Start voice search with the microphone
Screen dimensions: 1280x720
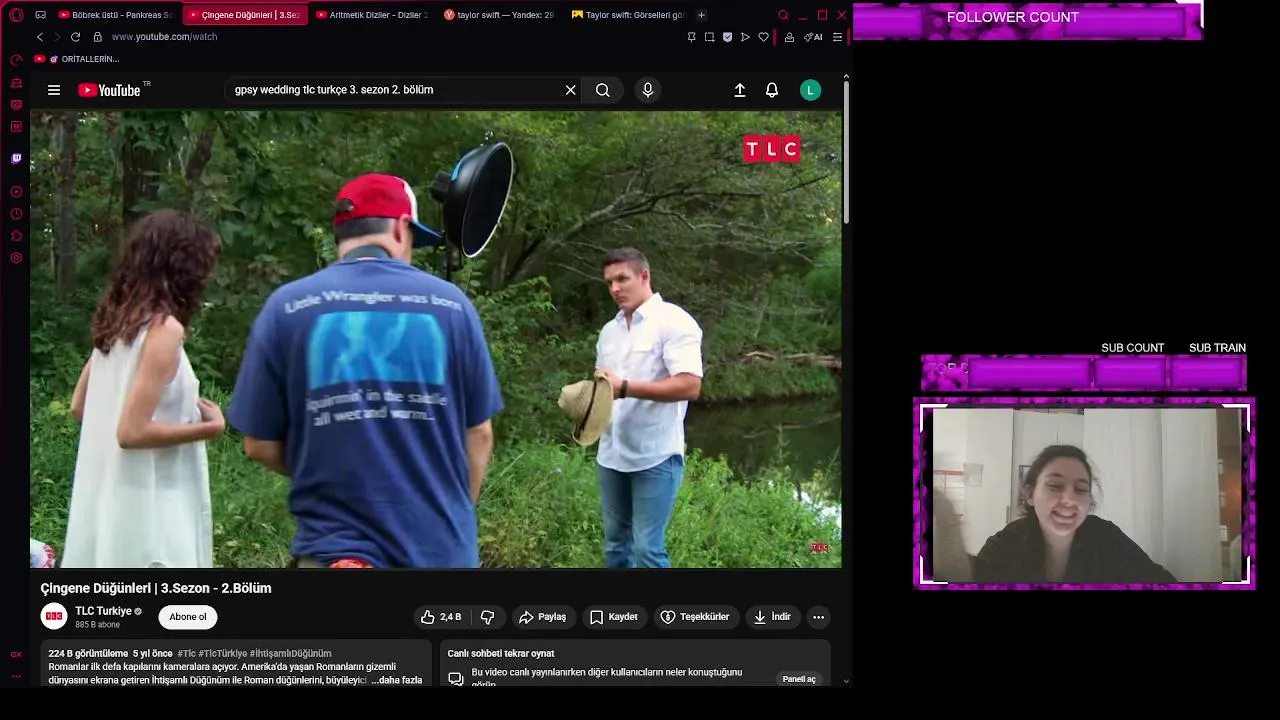pos(648,90)
